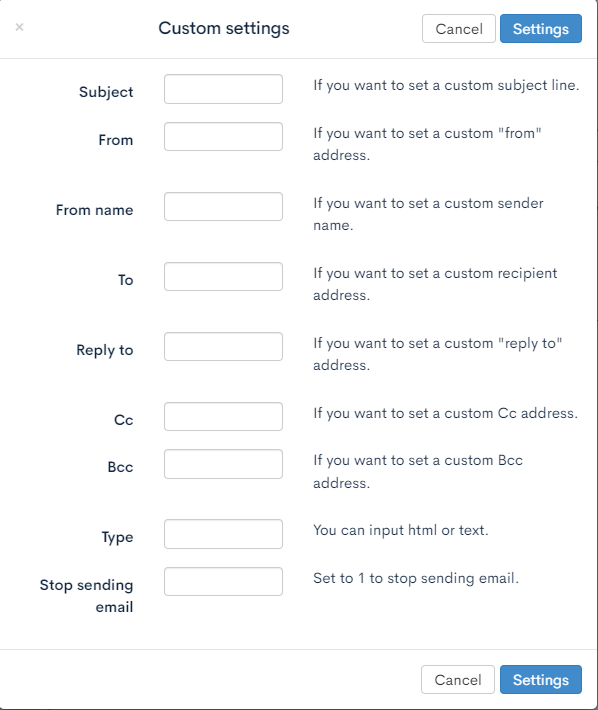The height and width of the screenshot is (710, 598).
Task: Click the Stop sending email label
Action: pyautogui.click(x=86, y=596)
